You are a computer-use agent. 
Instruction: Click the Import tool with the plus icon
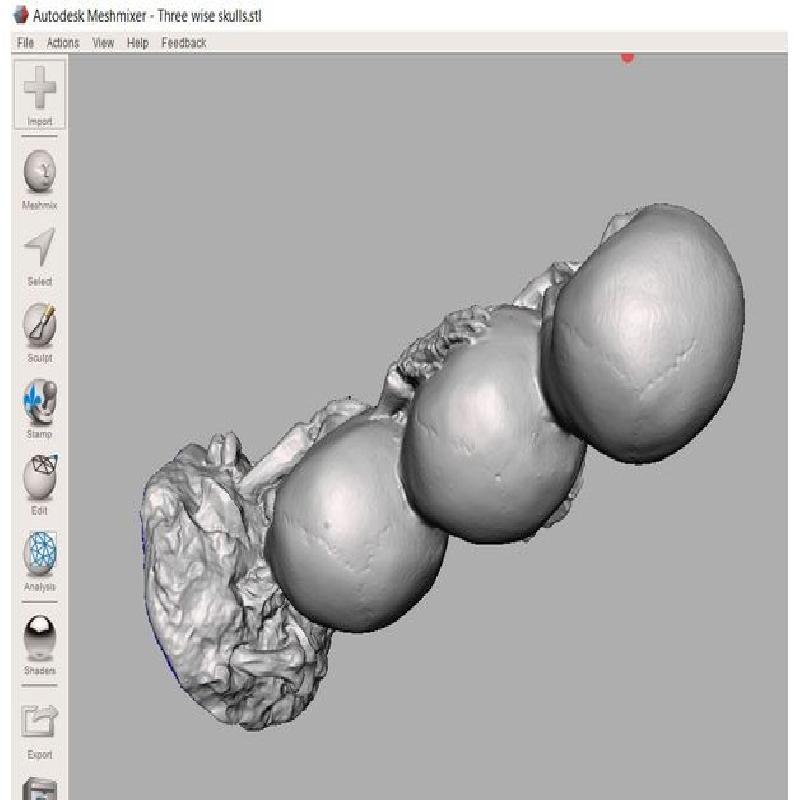[x=40, y=94]
